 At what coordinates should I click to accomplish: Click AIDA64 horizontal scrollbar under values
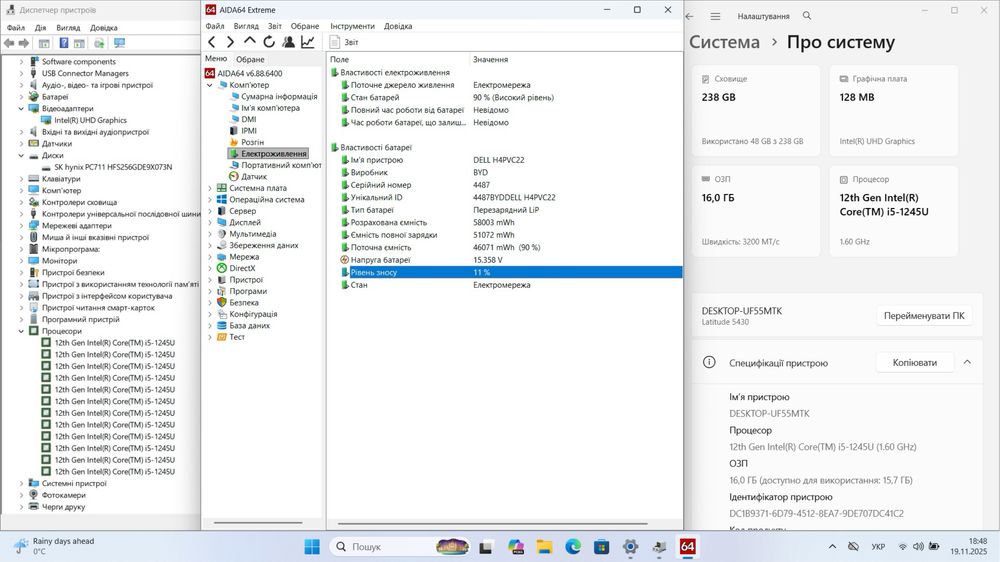pos(492,524)
